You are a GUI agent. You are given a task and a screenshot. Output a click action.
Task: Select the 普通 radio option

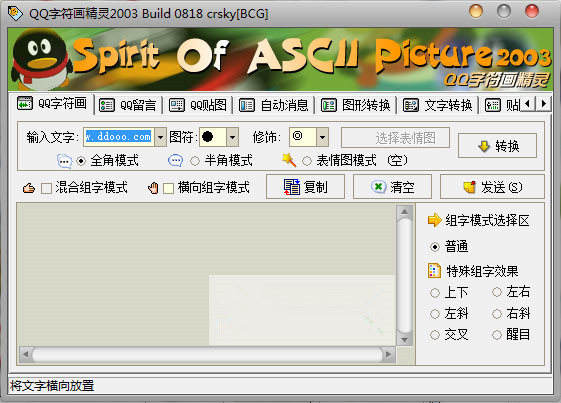coord(435,247)
